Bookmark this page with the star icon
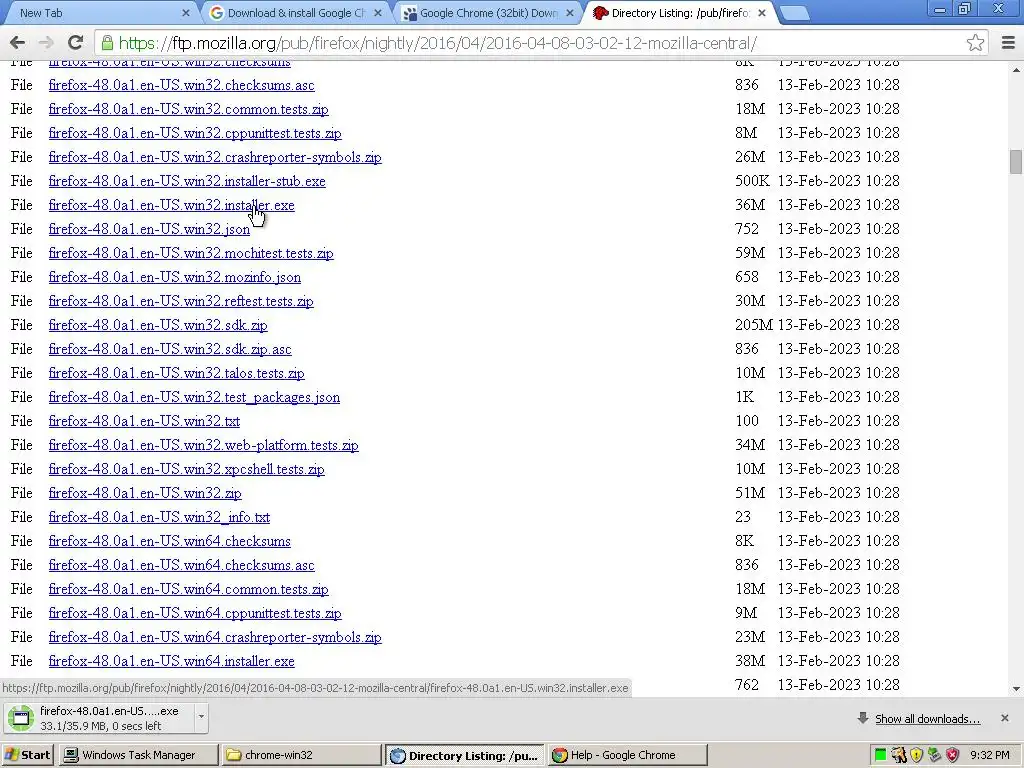Screen dimensions: 1024x768 pyautogui.click(x=975, y=43)
